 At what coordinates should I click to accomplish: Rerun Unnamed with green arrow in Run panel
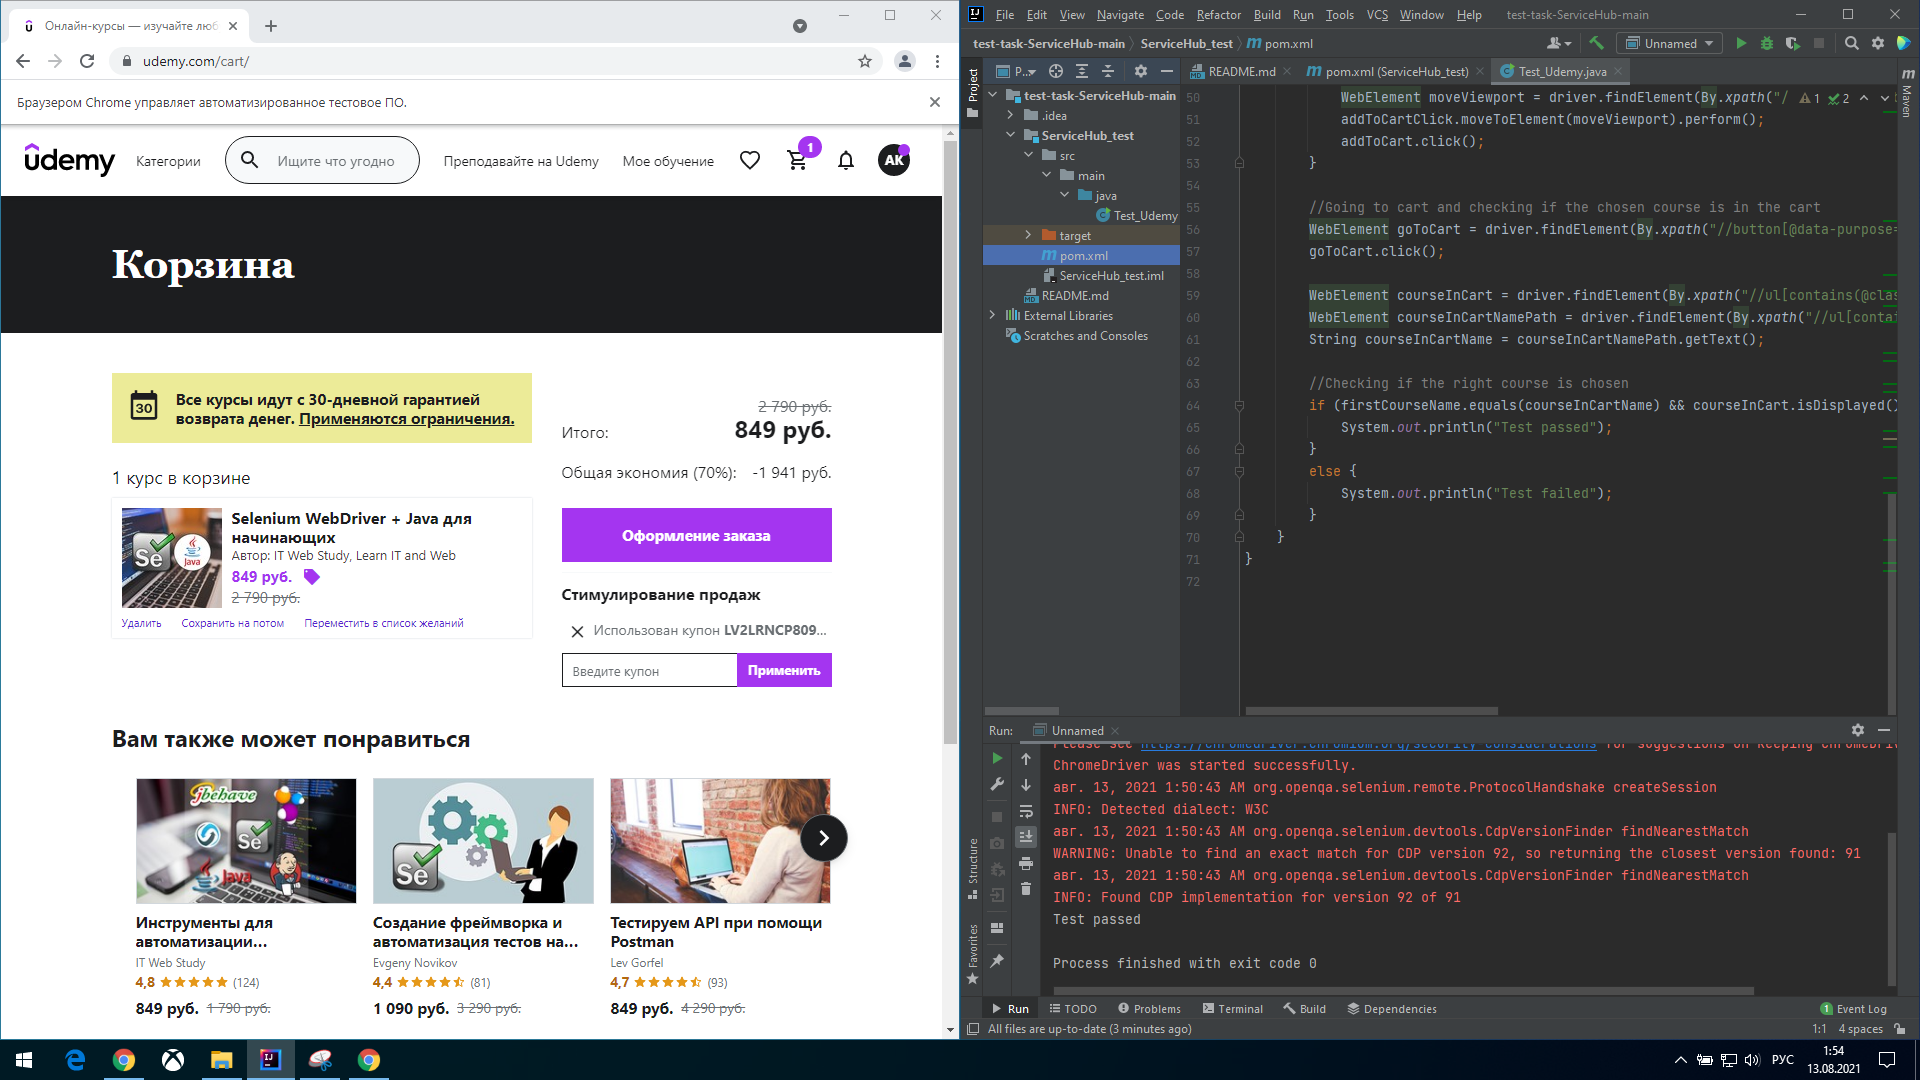(x=997, y=759)
